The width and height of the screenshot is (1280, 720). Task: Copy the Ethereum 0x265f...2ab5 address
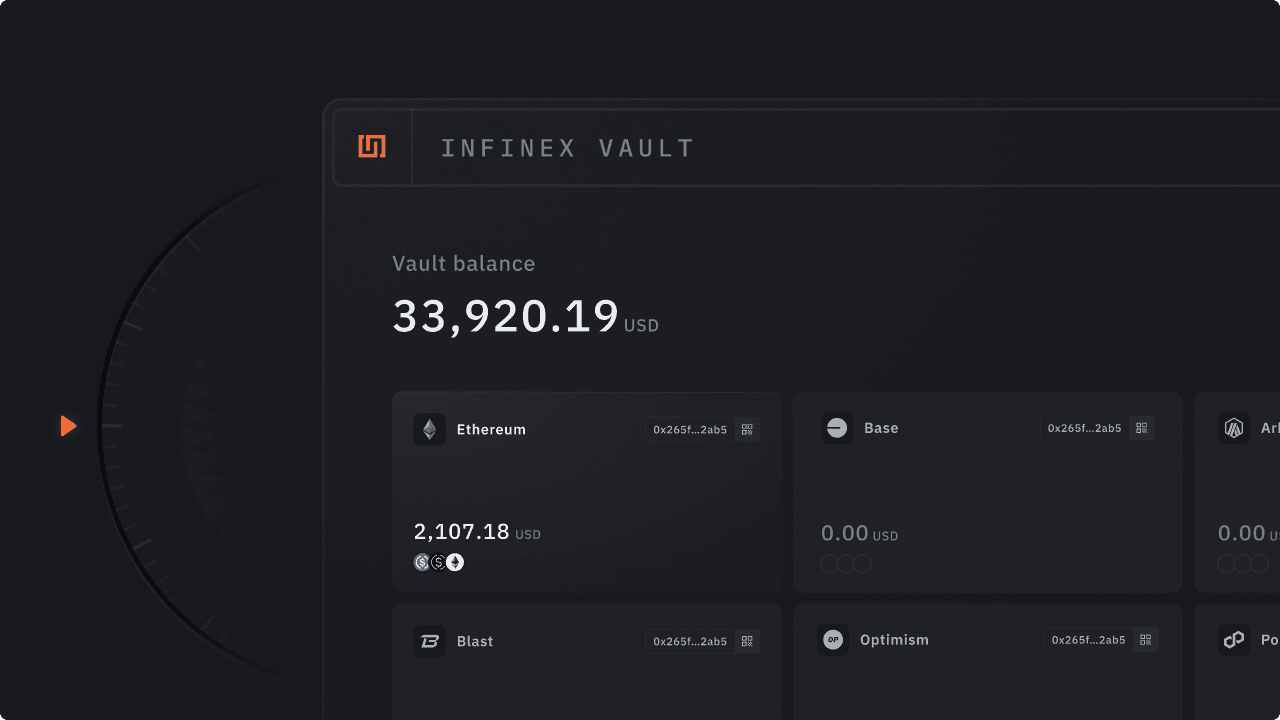click(x=690, y=430)
